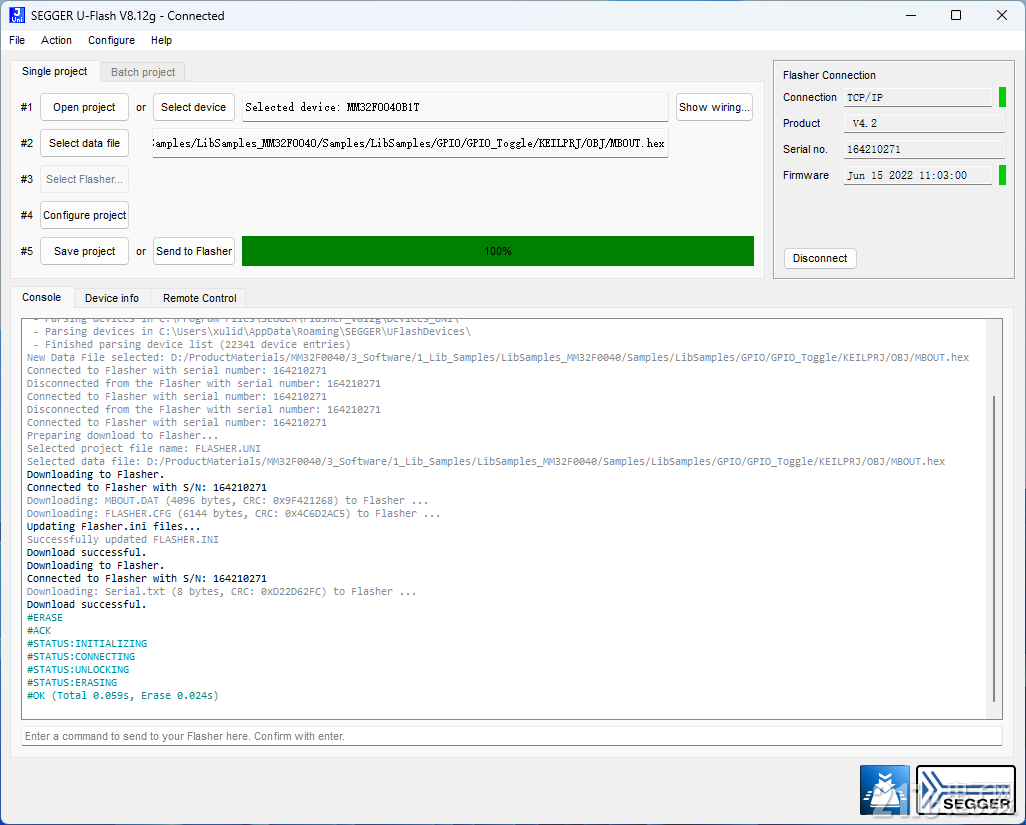Click the MBOUT.hex data file path field
The image size is (1026, 825).
(x=410, y=143)
